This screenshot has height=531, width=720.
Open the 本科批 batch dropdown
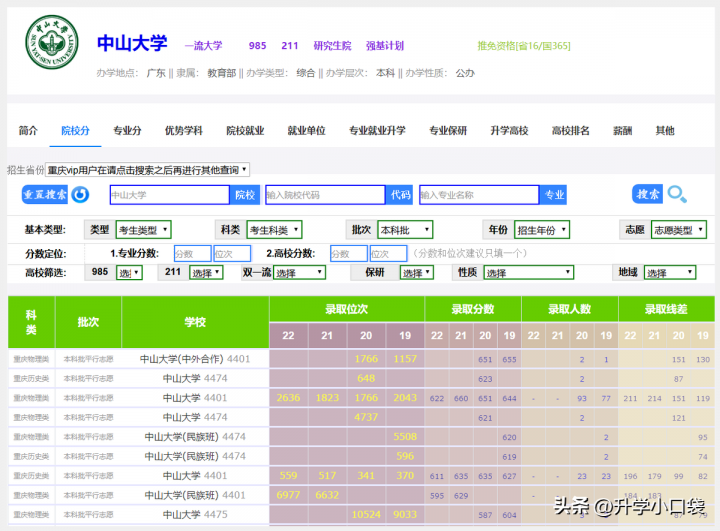point(405,230)
